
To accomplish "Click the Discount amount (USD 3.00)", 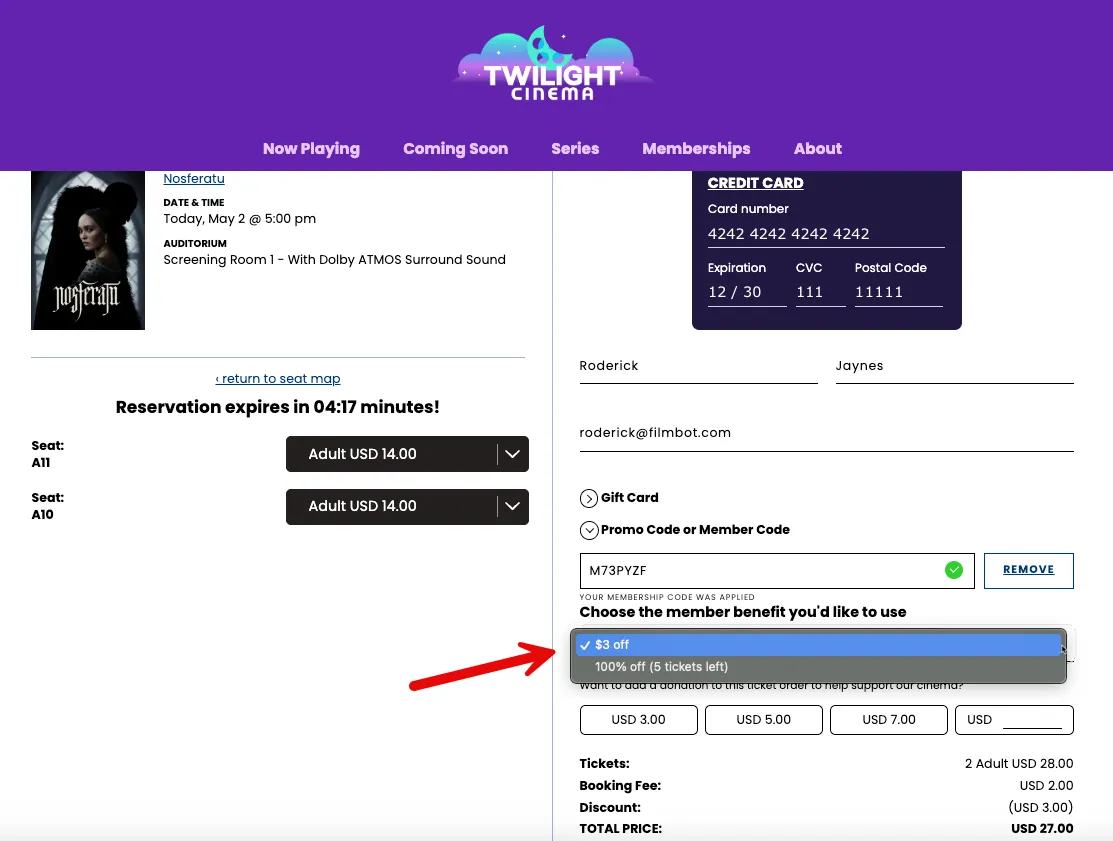I will (x=1041, y=808).
